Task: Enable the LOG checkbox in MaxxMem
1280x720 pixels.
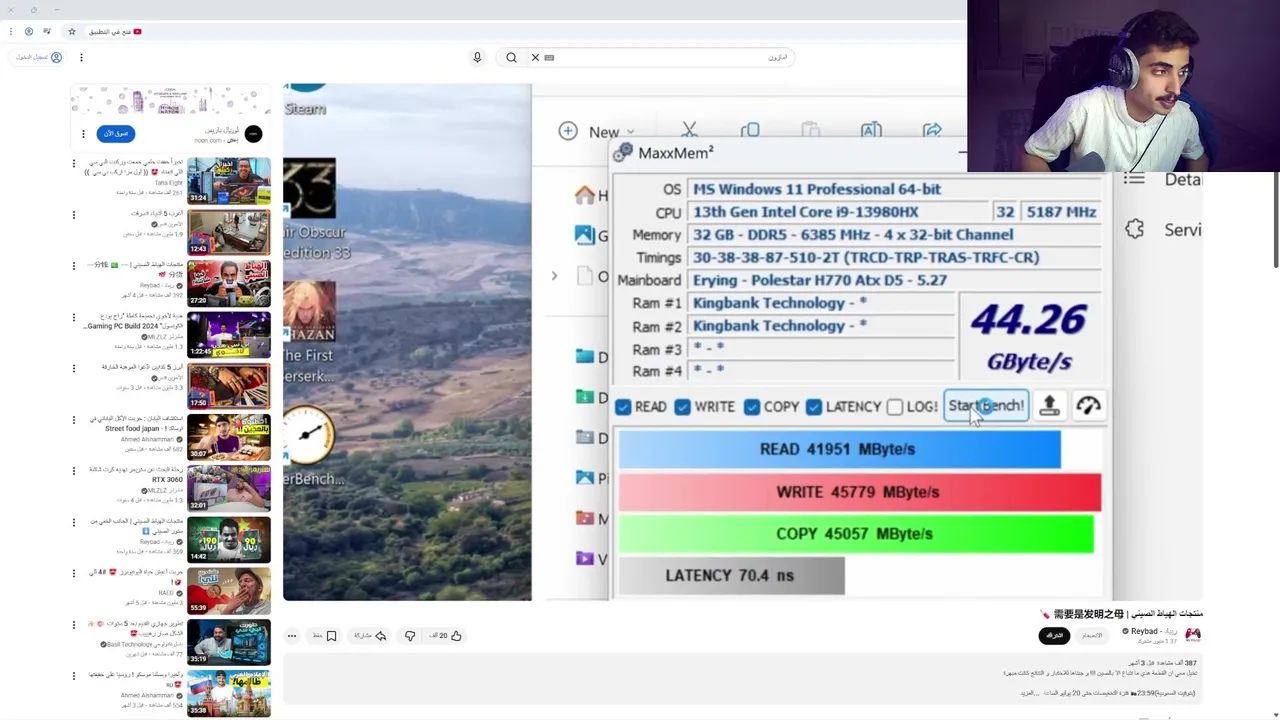Action: (x=895, y=407)
